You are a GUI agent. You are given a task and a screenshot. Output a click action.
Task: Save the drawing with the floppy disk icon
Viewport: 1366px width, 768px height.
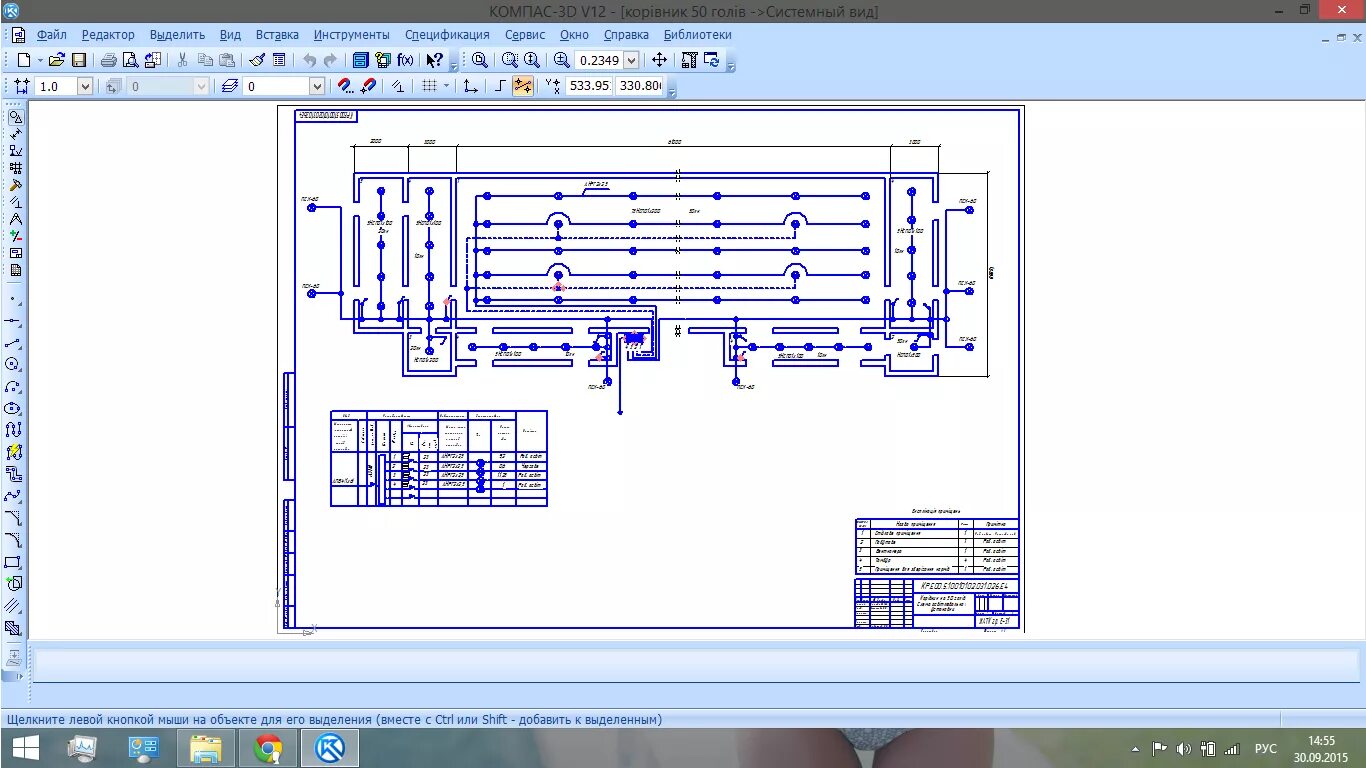tap(78, 60)
